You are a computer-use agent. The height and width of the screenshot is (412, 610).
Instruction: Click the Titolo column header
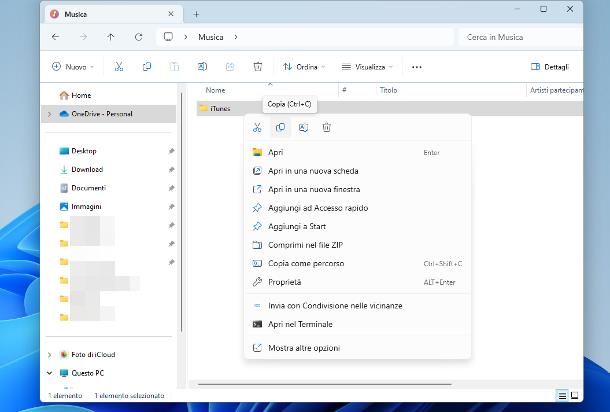point(450,90)
